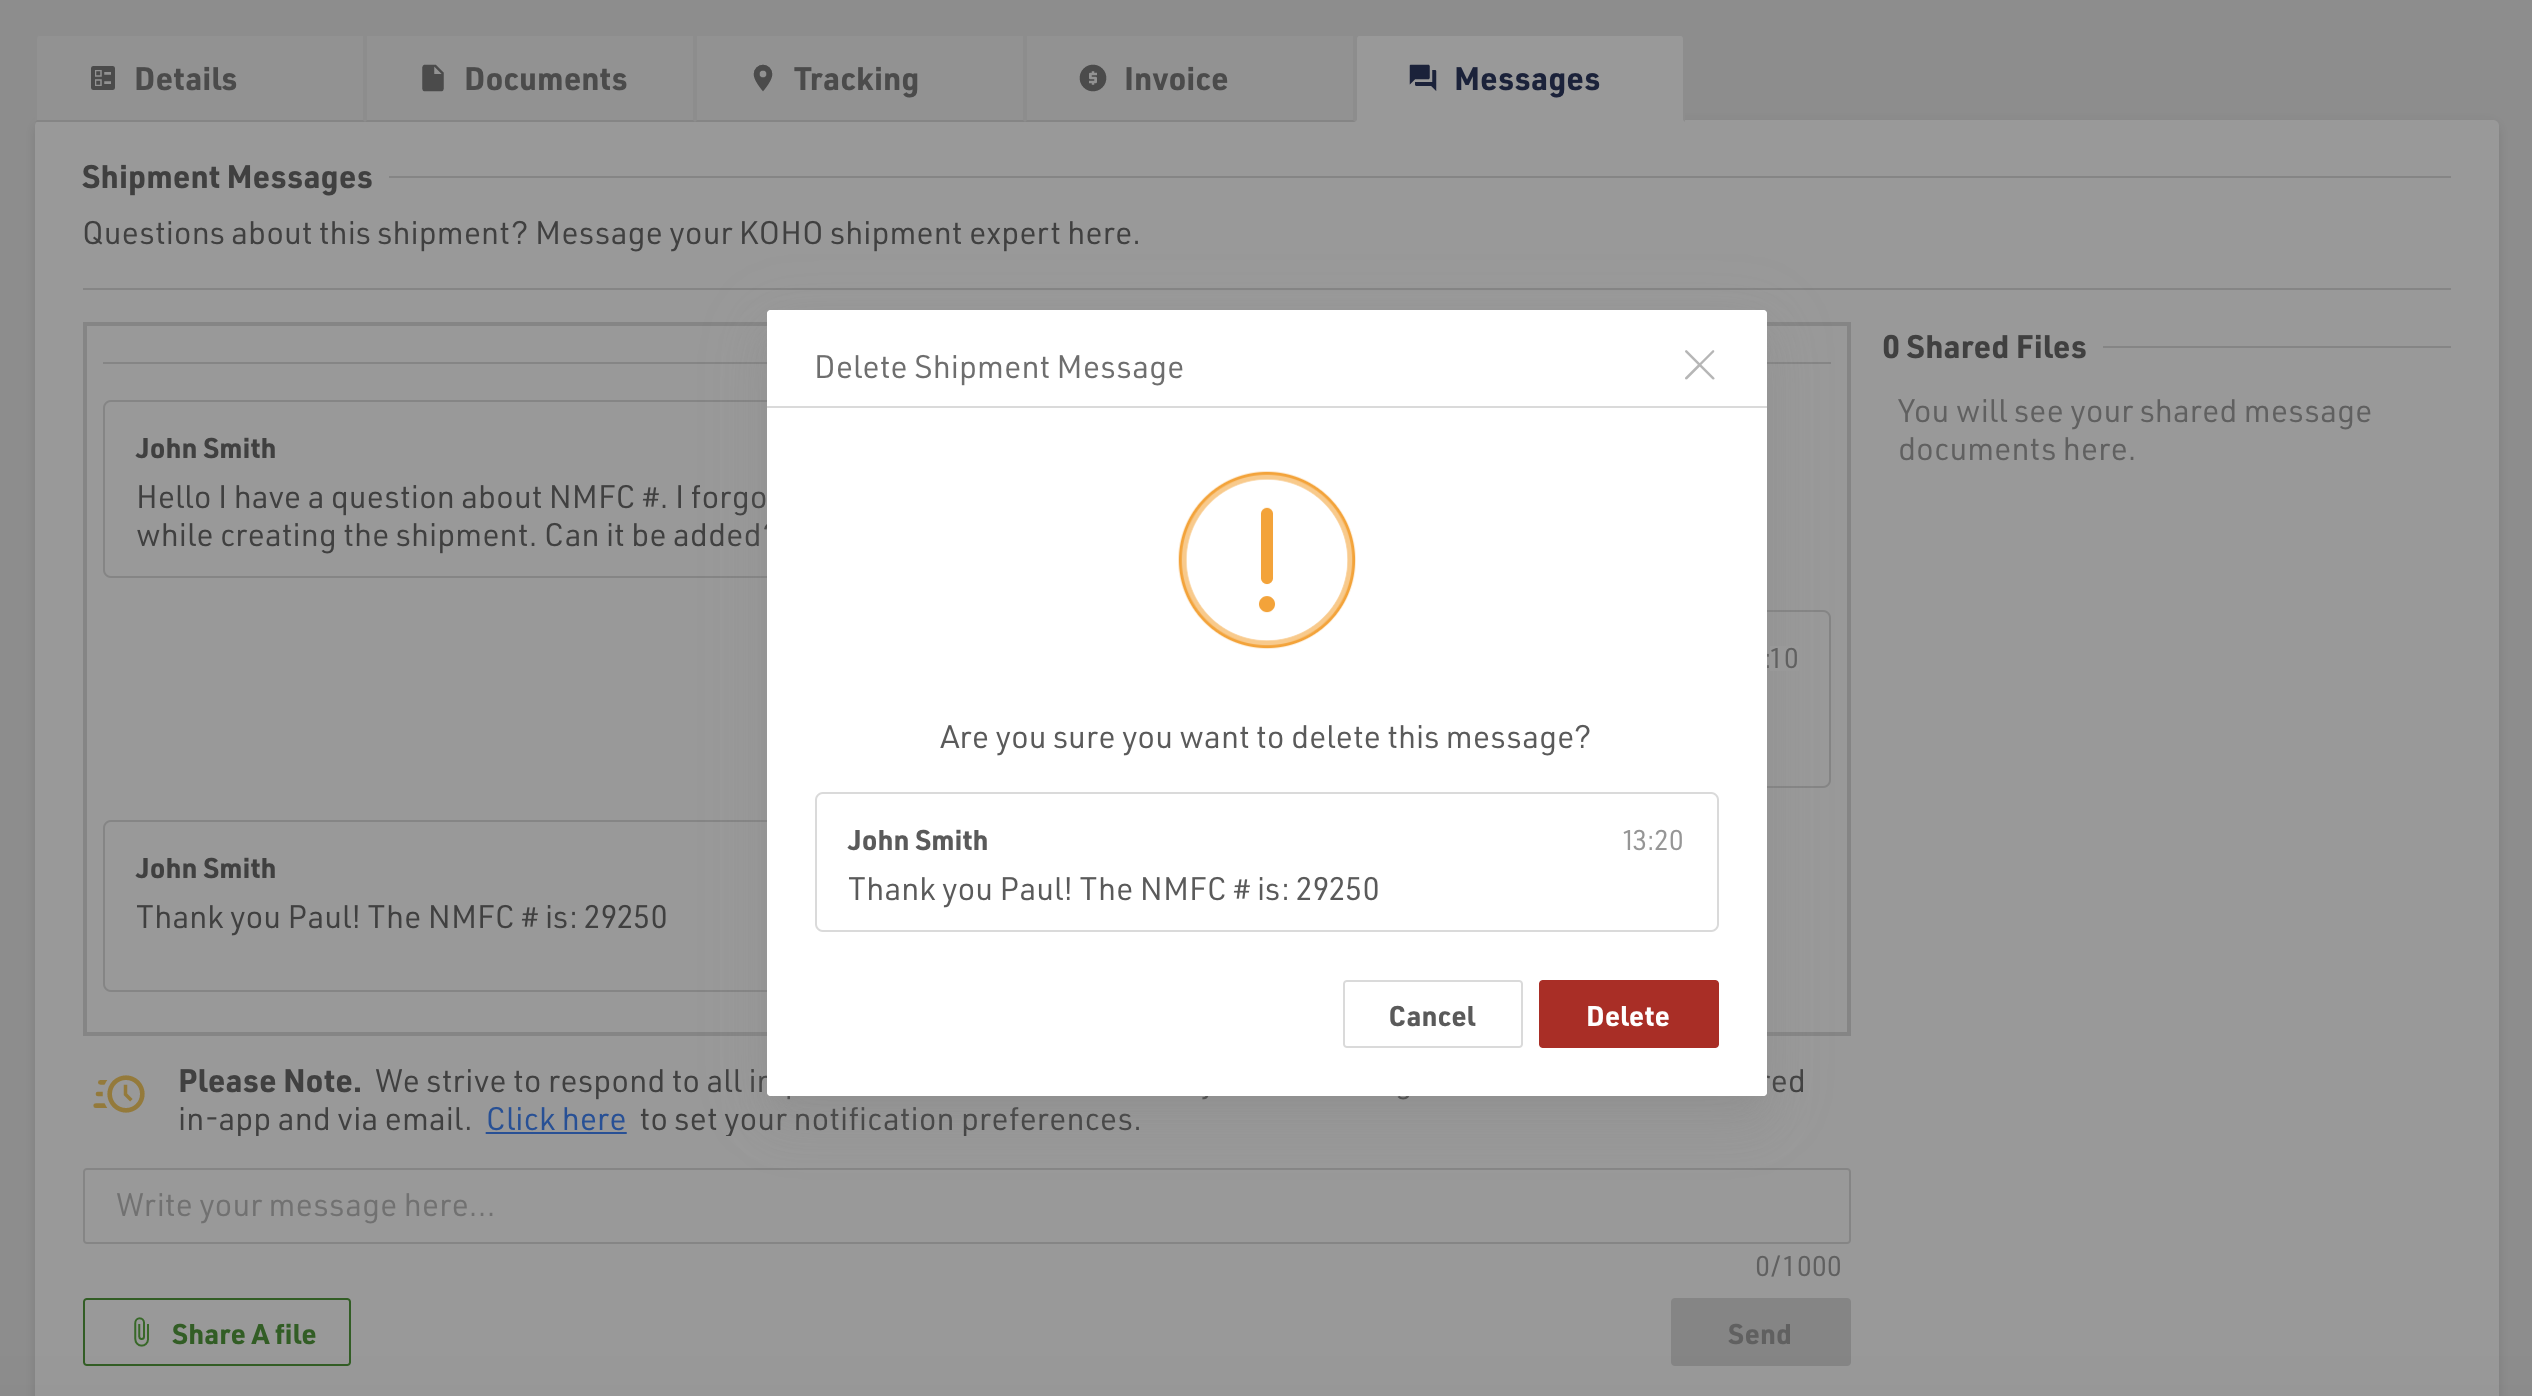Click the Details tab grid icon
The width and height of the screenshot is (2532, 1396).
tap(103, 78)
